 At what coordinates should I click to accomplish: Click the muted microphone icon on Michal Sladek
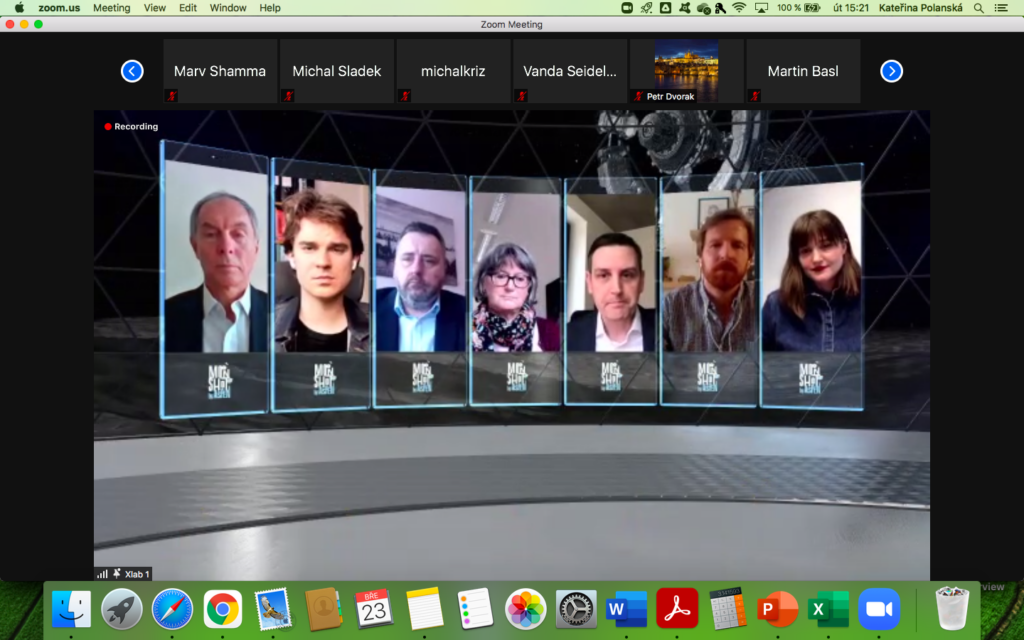tap(288, 96)
